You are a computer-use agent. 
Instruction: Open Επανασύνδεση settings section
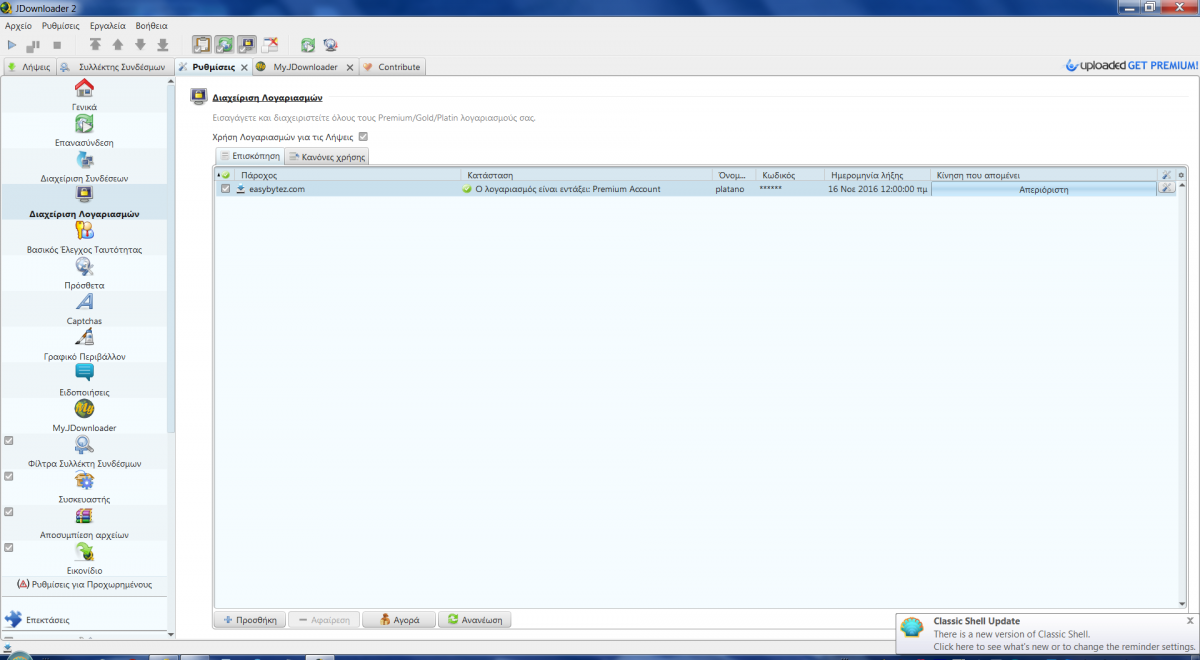(84, 131)
